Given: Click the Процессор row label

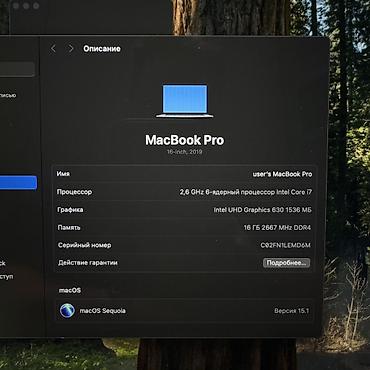Looking at the screenshot, I should [x=74, y=192].
